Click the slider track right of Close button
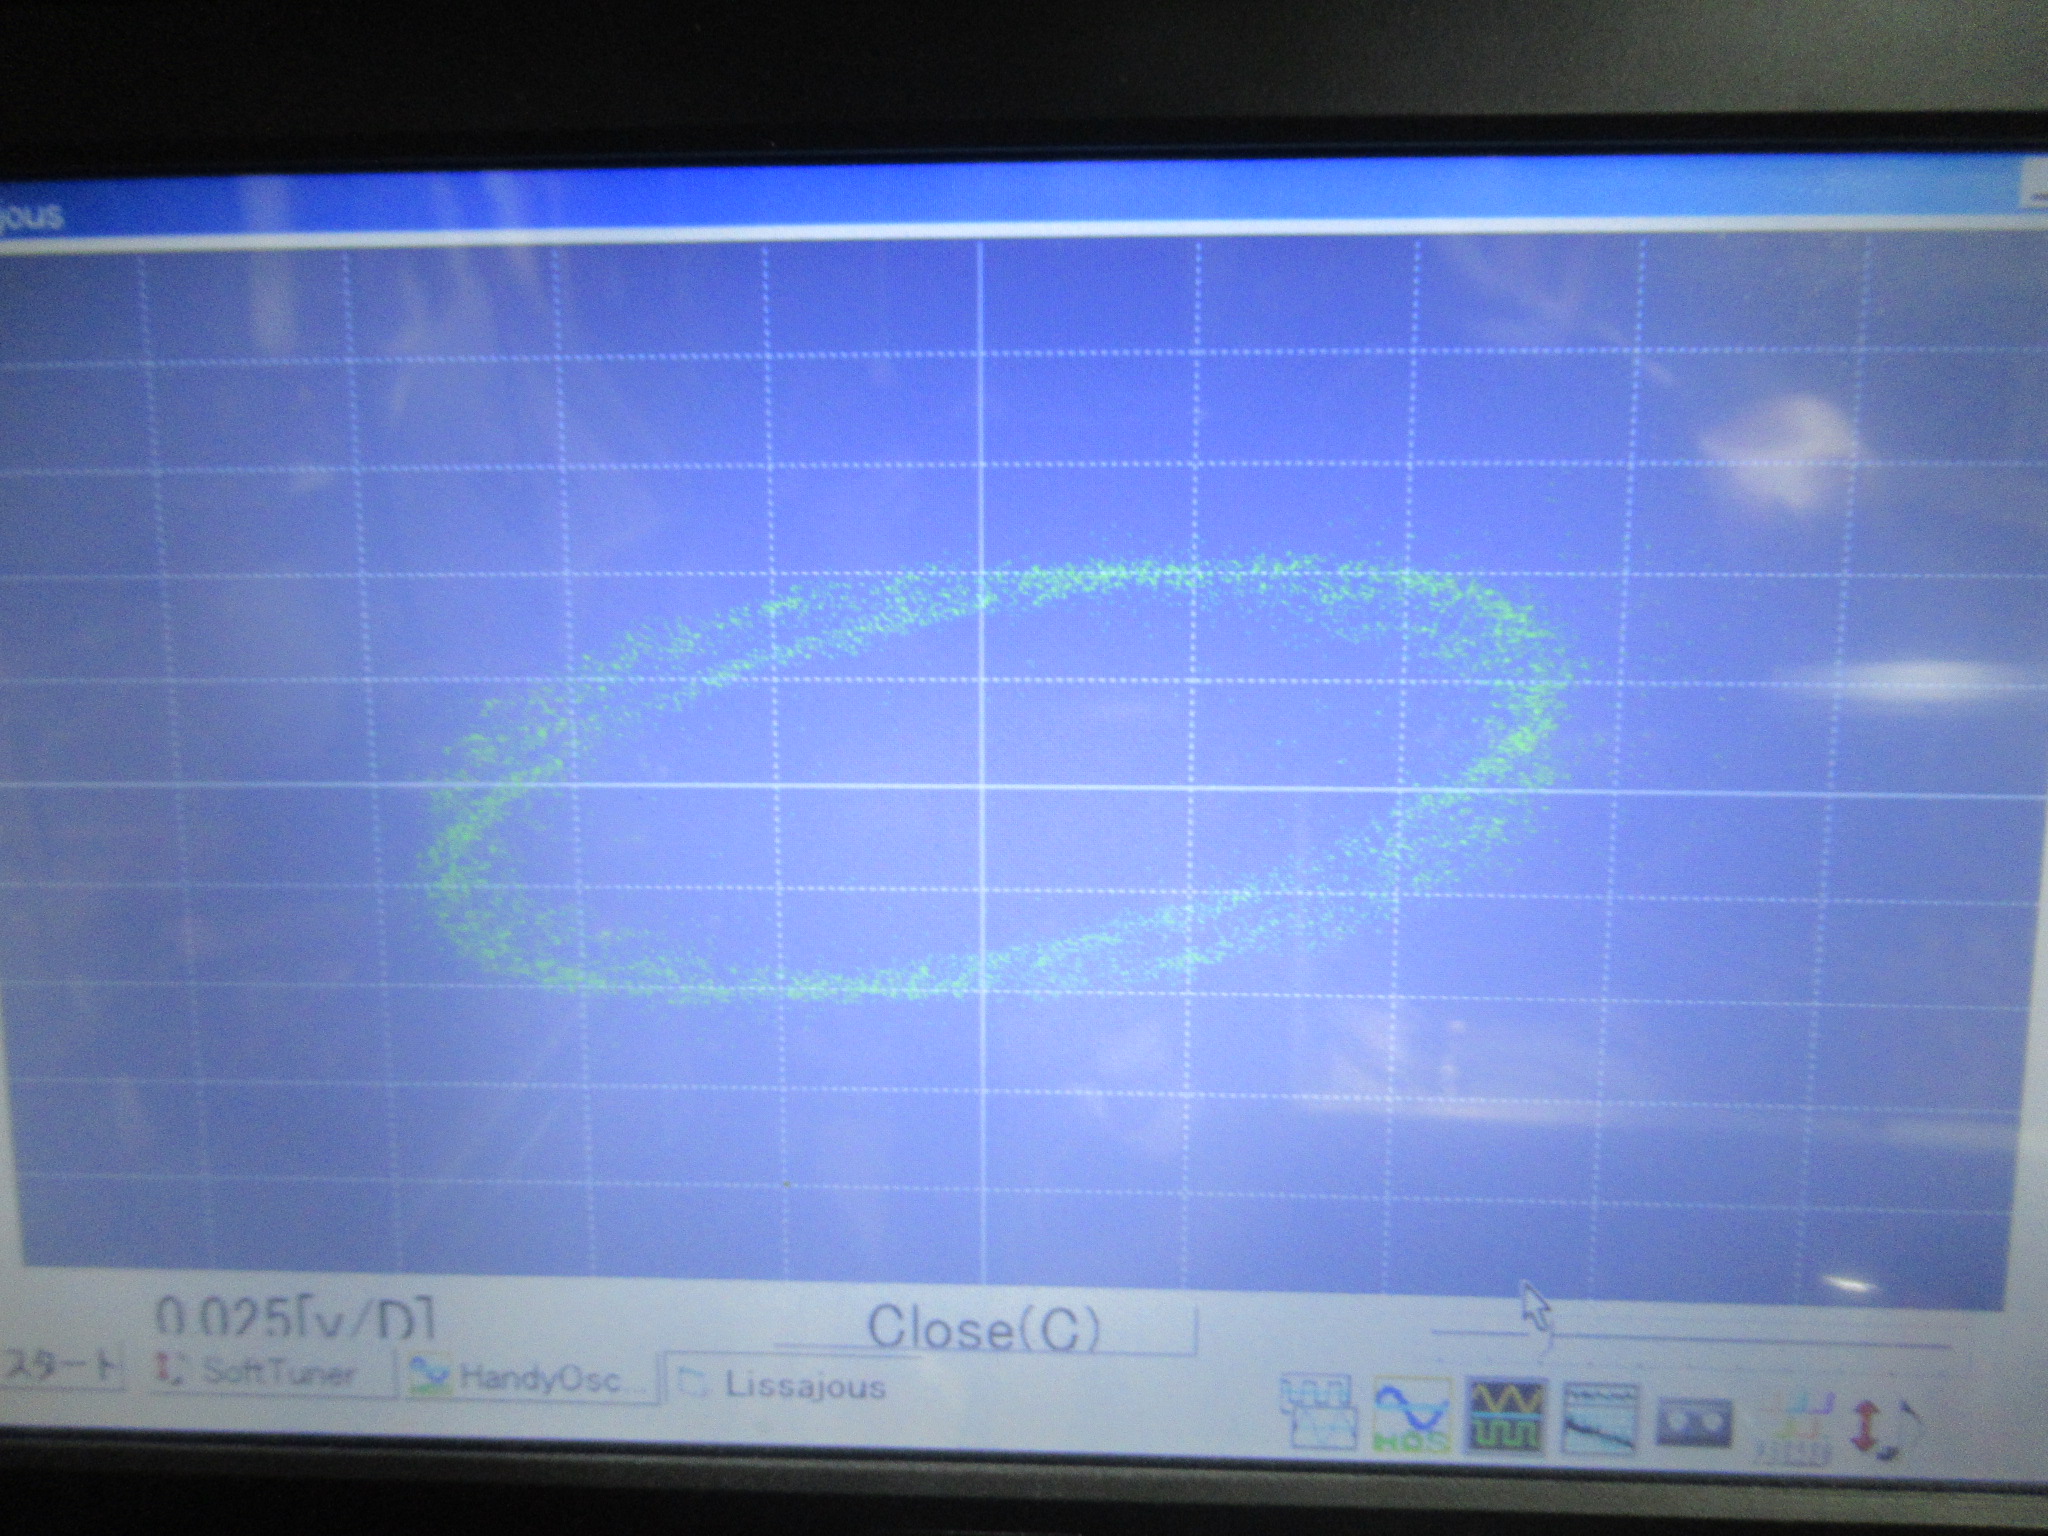The height and width of the screenshot is (1536, 2048). pyautogui.click(x=1700, y=1340)
